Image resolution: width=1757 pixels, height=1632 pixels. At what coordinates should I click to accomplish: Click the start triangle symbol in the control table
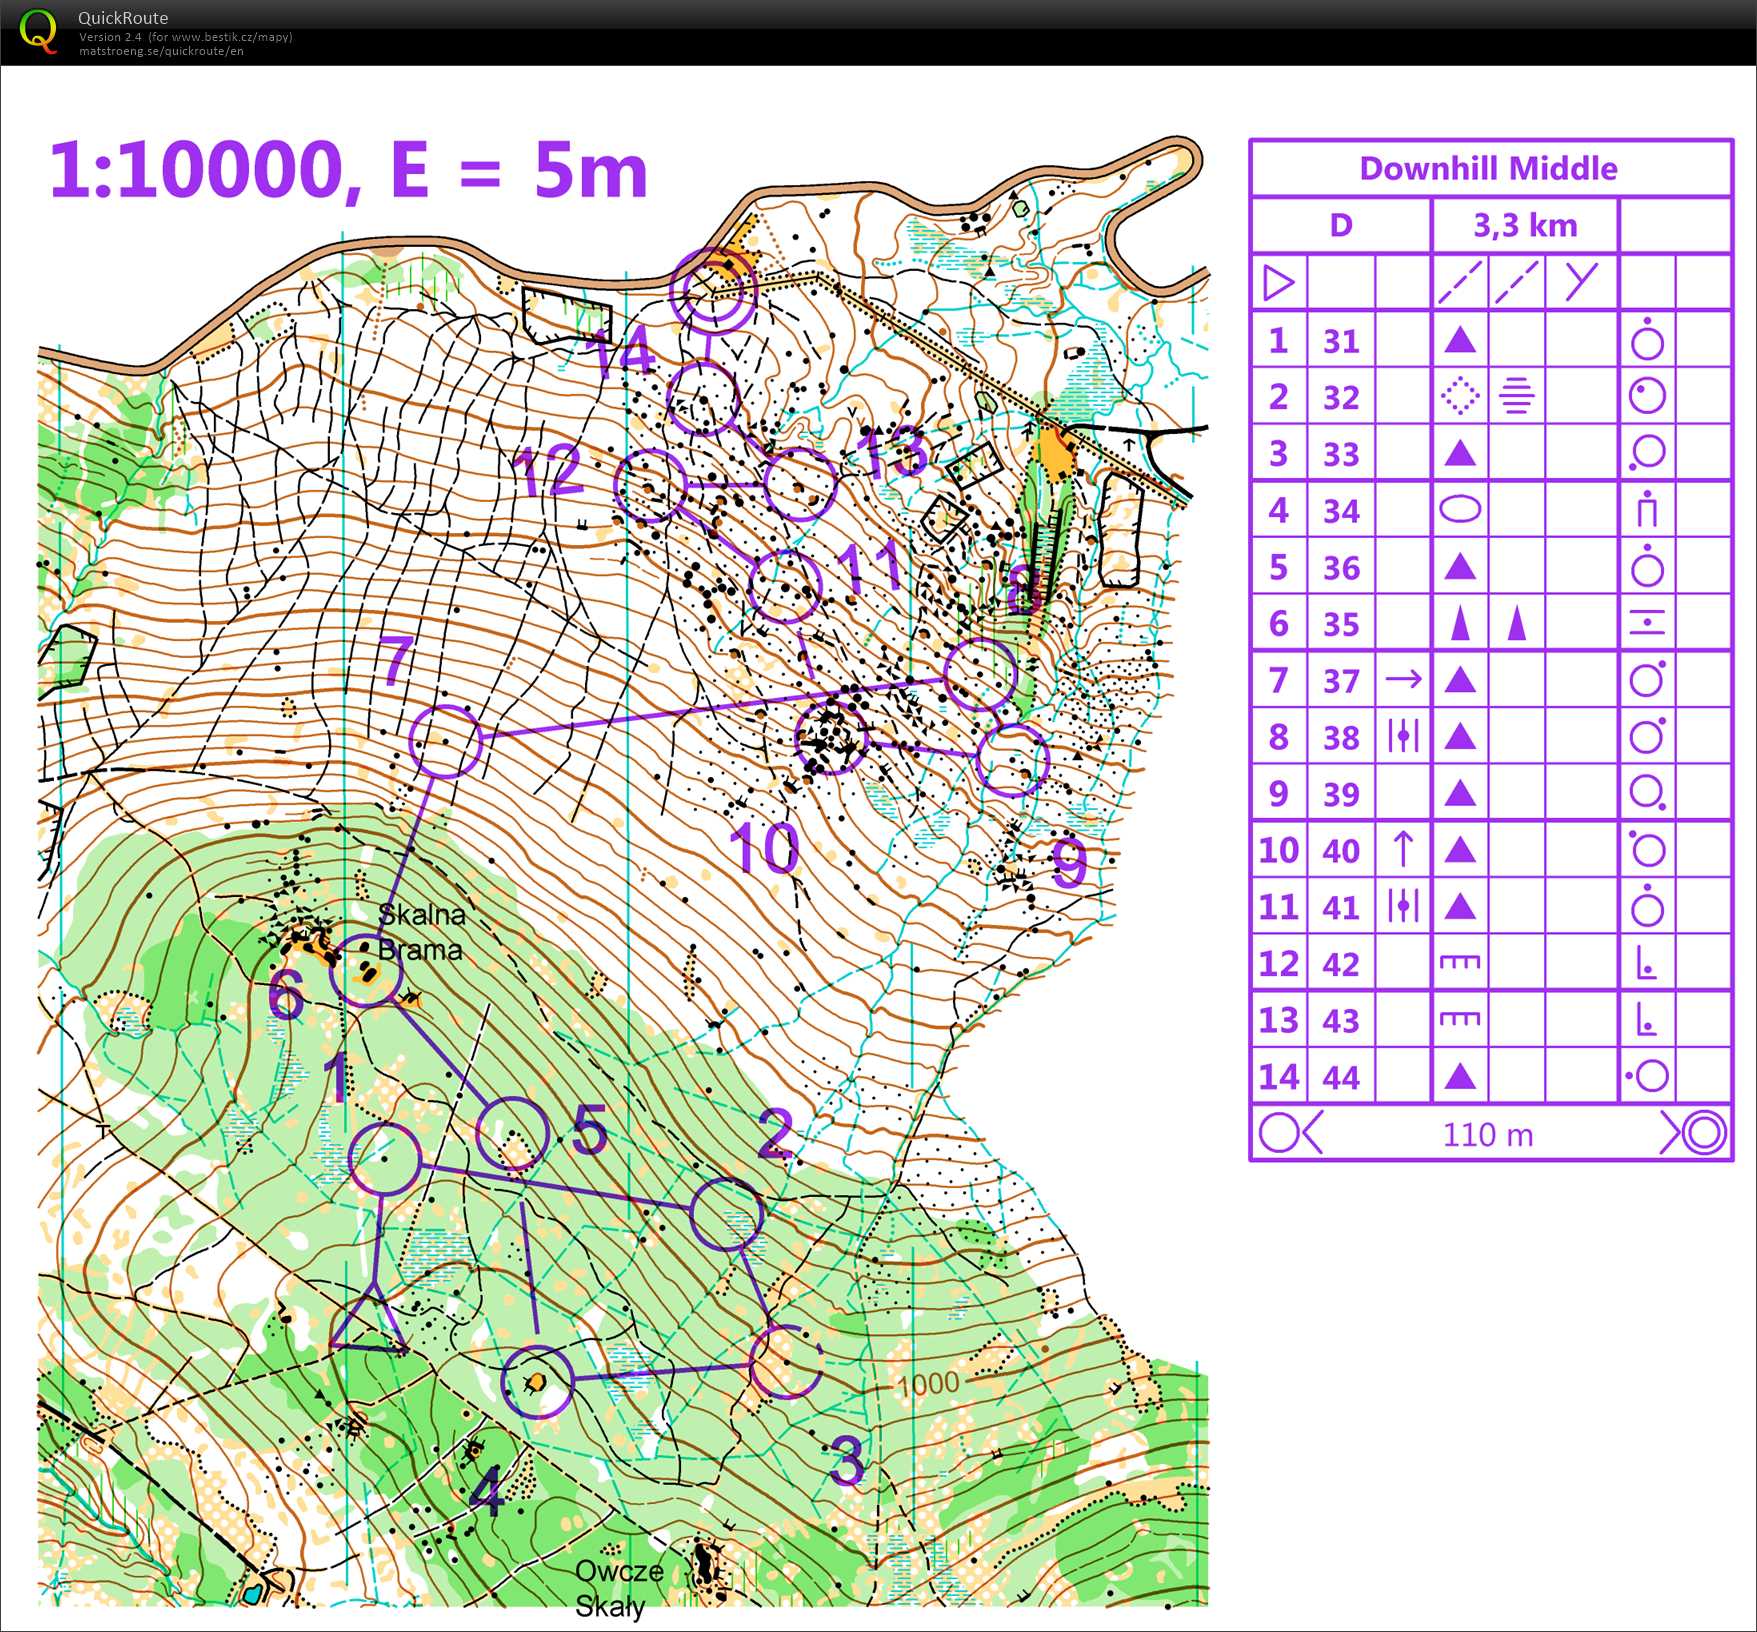[x=1278, y=282]
